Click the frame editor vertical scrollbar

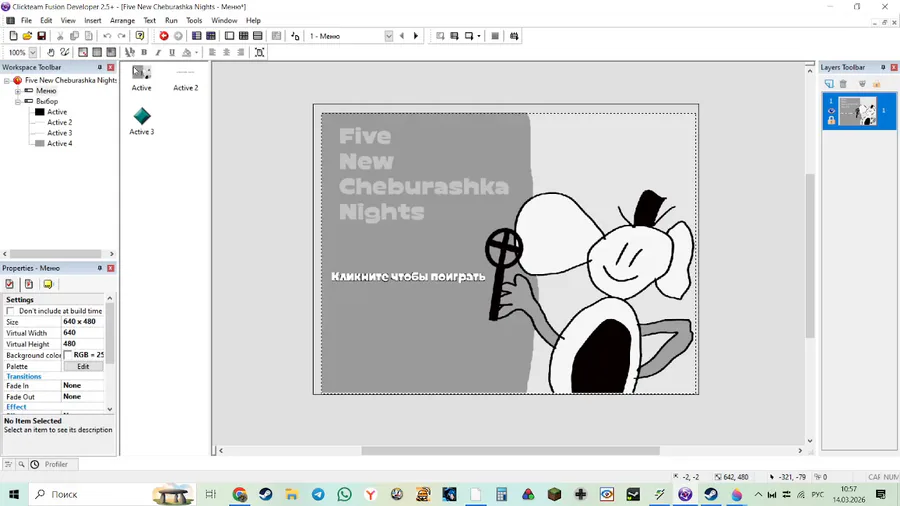810,255
